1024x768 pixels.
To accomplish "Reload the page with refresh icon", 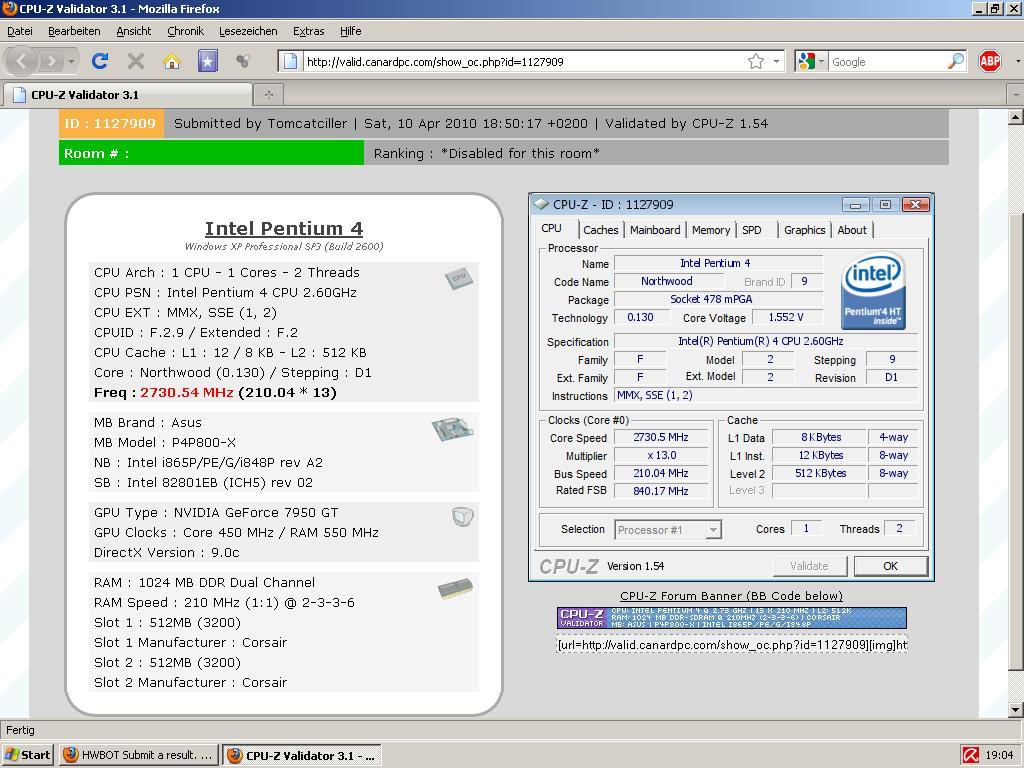I will [100, 61].
